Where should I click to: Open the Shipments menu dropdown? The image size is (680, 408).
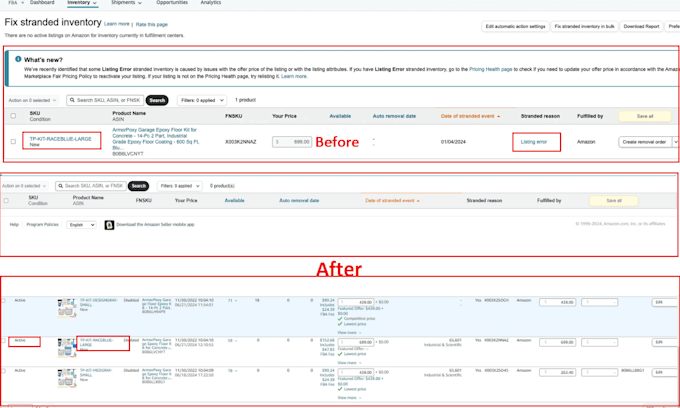[x=126, y=3]
